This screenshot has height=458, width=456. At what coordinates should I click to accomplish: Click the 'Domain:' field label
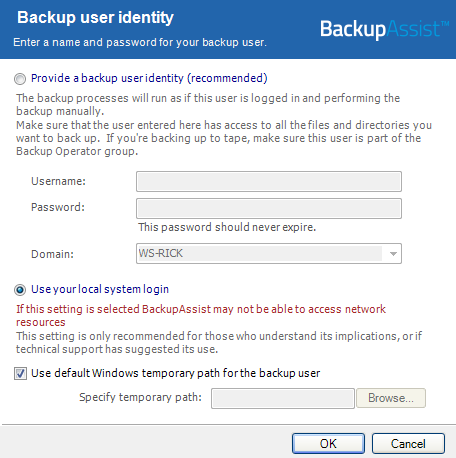pyautogui.click(x=52, y=254)
